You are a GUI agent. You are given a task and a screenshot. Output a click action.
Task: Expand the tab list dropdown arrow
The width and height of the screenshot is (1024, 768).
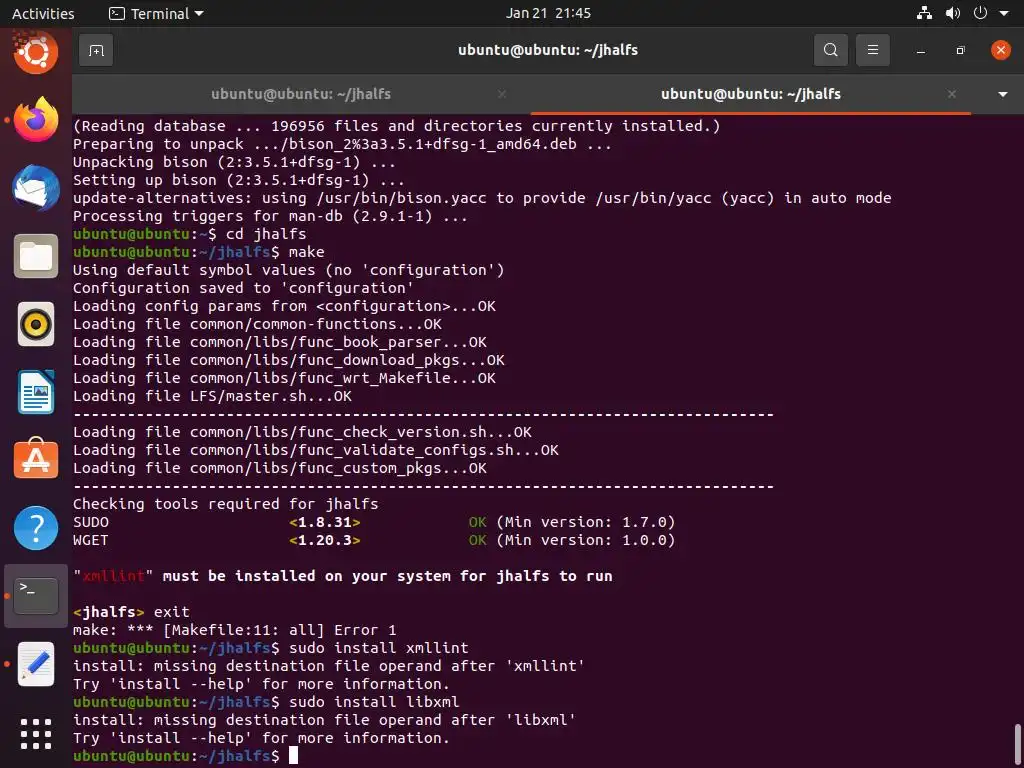coord(1002,95)
